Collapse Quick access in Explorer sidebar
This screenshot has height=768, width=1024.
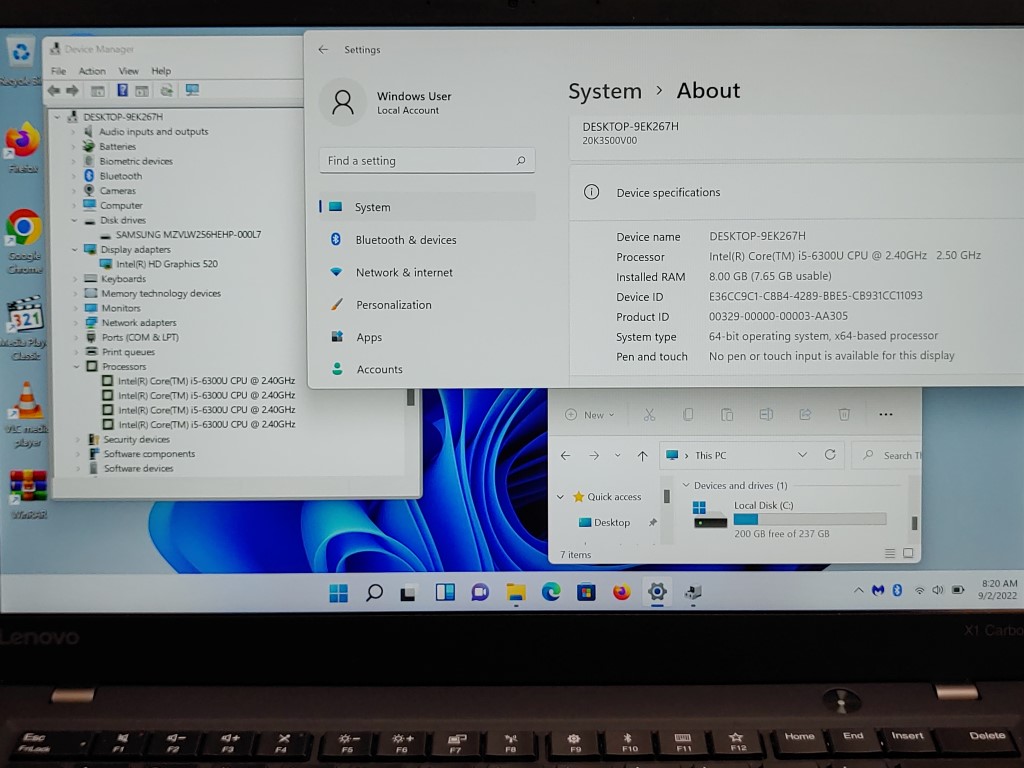560,497
